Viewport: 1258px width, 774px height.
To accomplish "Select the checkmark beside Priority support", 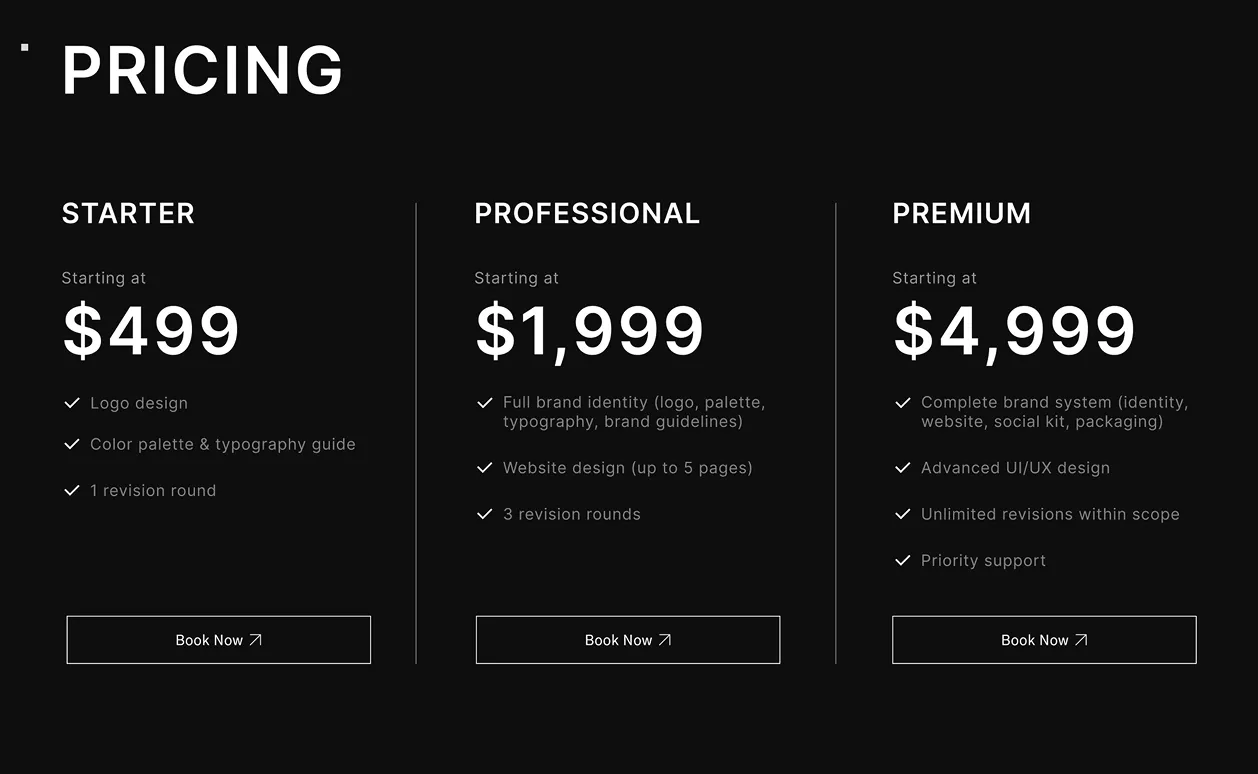I will tap(903, 561).
